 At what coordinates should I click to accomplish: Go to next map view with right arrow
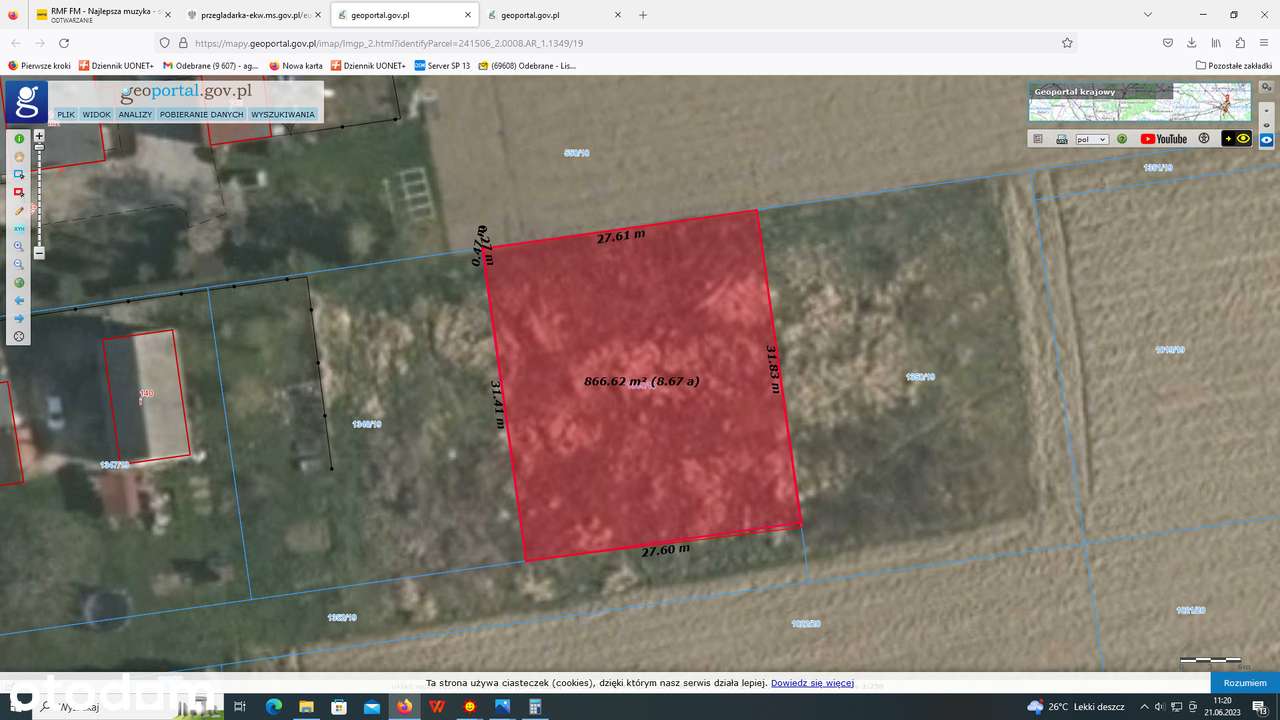(x=19, y=318)
